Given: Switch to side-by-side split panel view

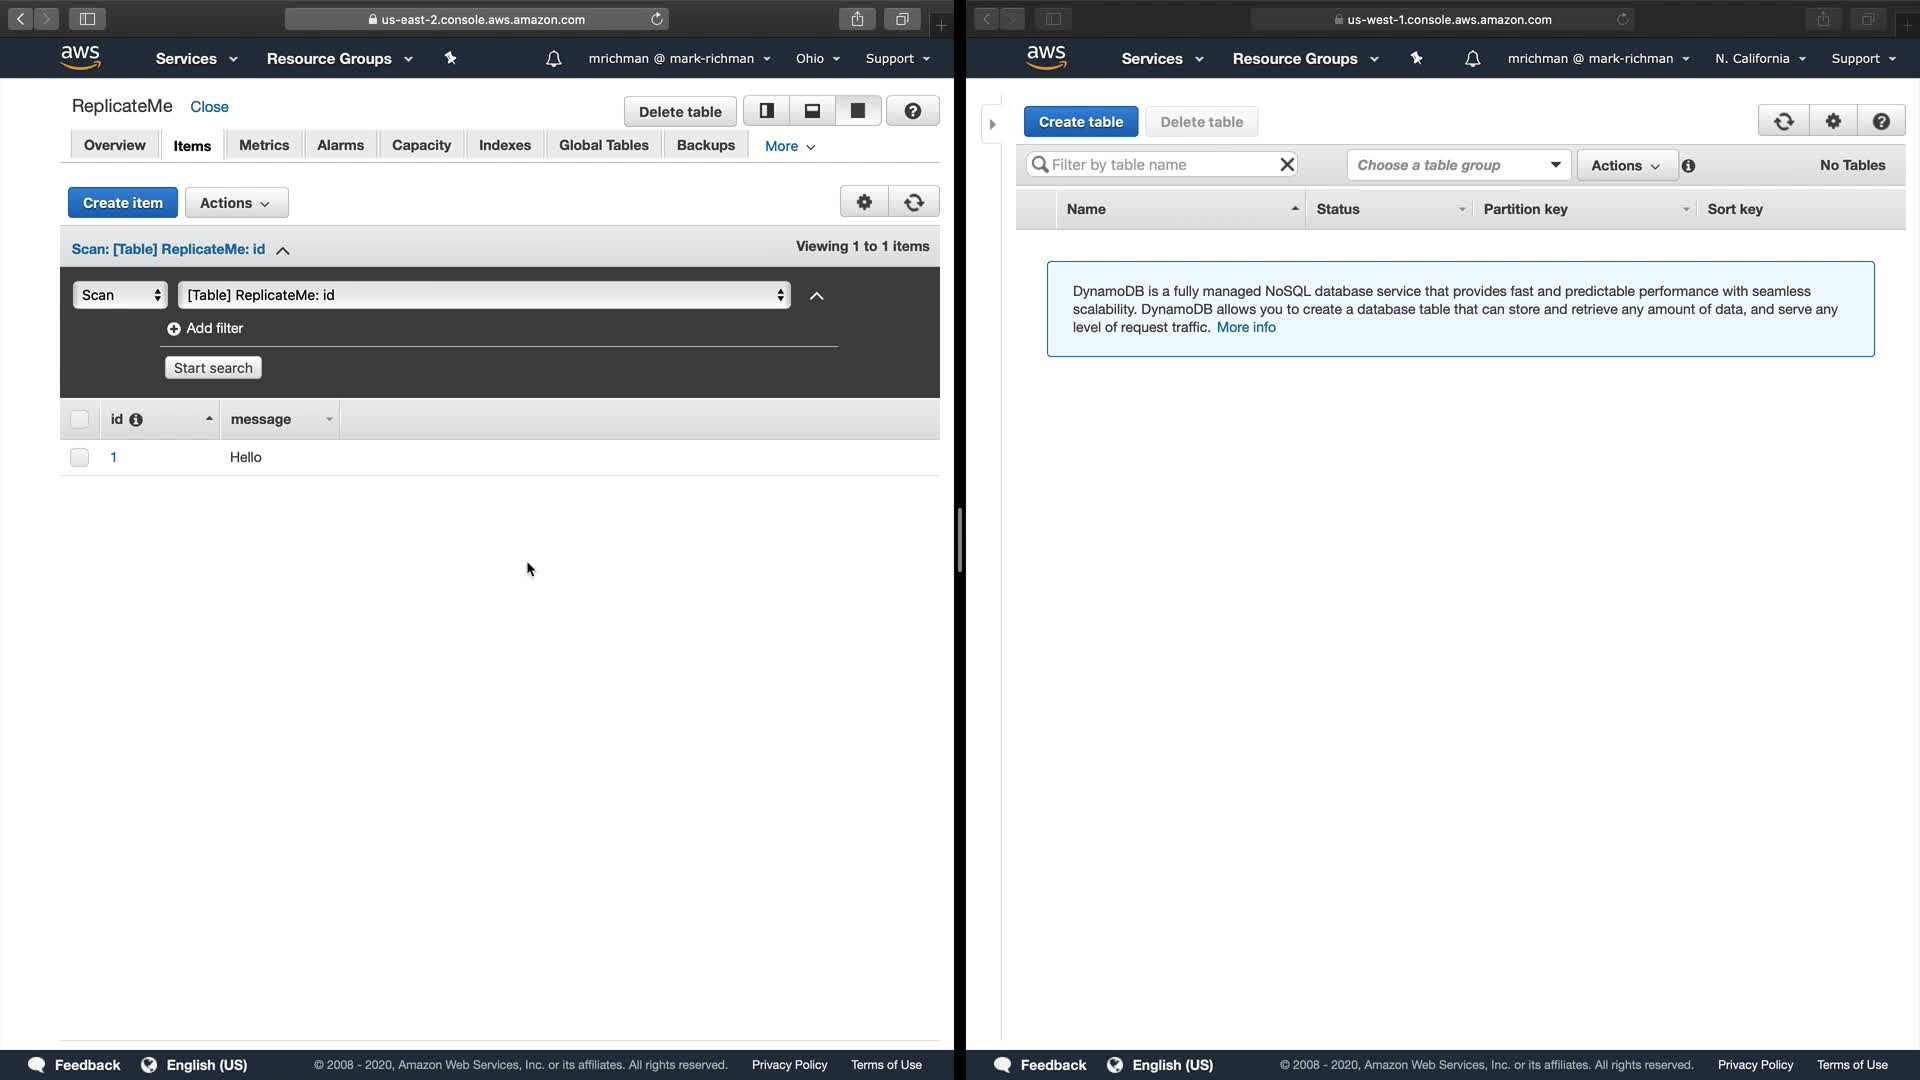Looking at the screenshot, I should coord(767,111).
